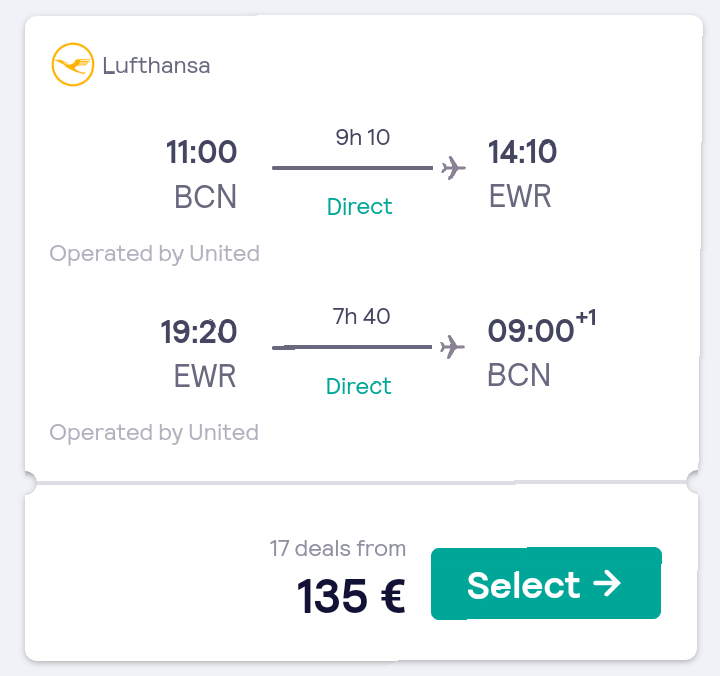Screen dimensions: 720x676
Task: Click the 135 € price
Action: point(351,596)
